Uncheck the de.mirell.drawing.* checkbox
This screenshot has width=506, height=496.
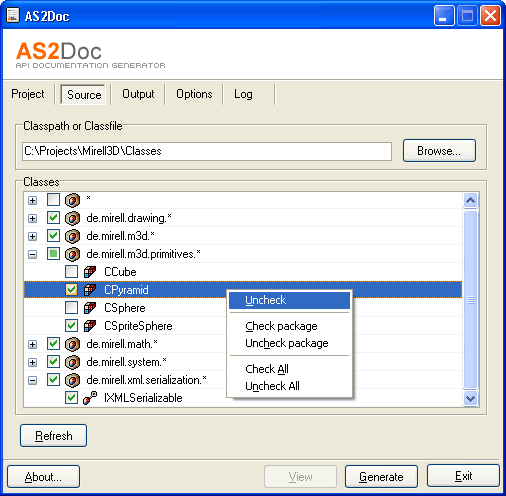[53, 218]
